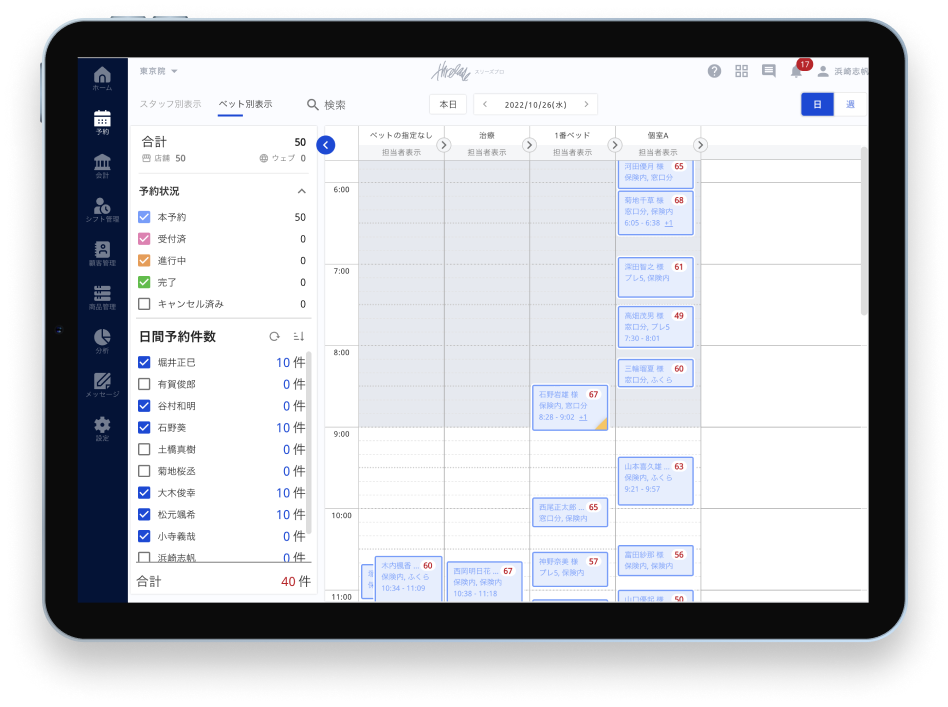This screenshot has height=707, width=948.
Task: Open the chat message icon in header
Action: click(x=768, y=71)
